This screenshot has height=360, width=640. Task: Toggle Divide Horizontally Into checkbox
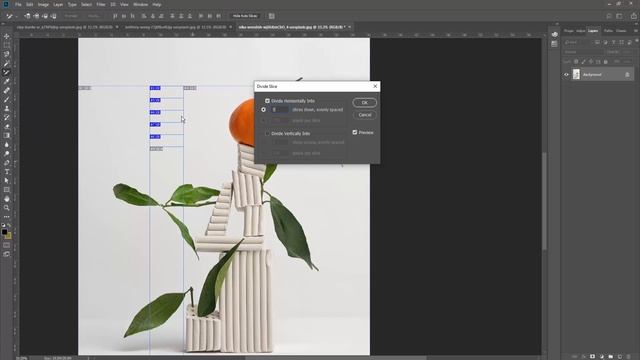click(x=267, y=101)
